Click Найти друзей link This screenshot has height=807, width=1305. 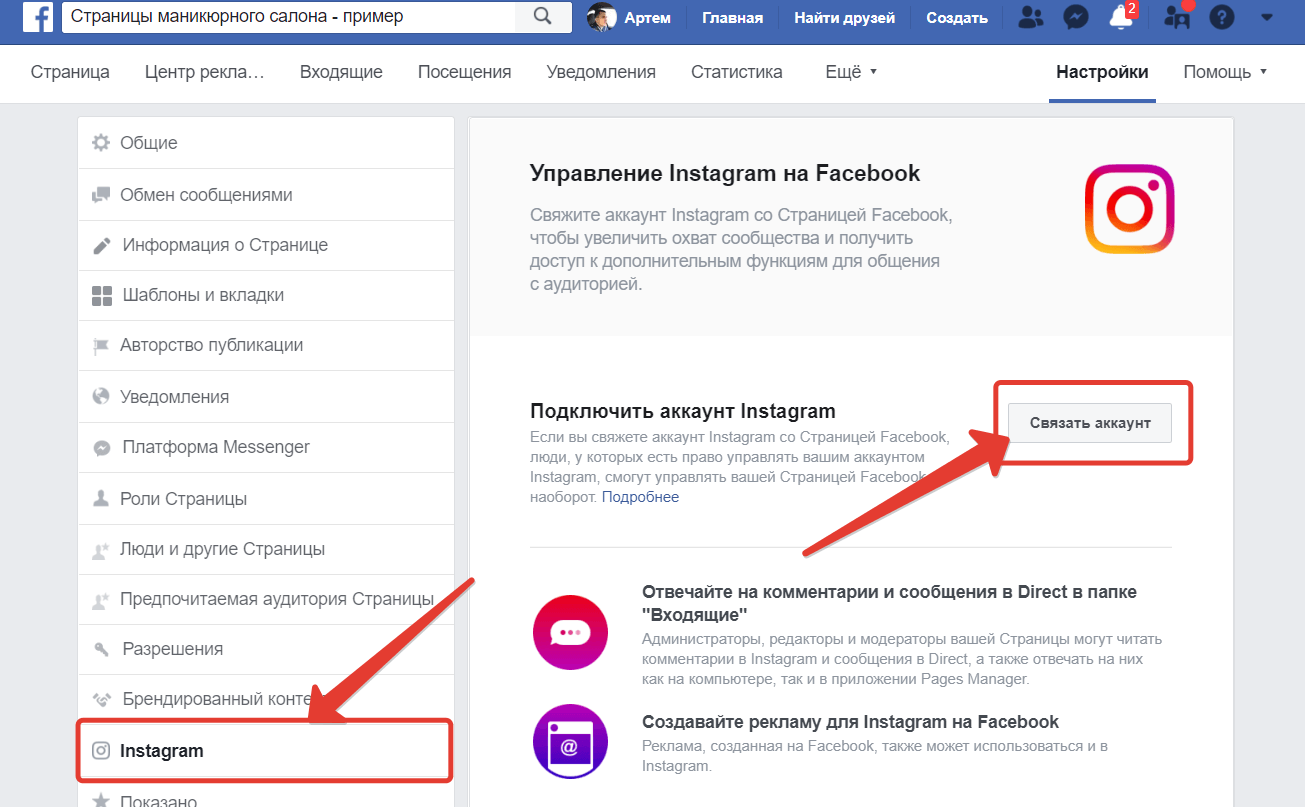[844, 17]
